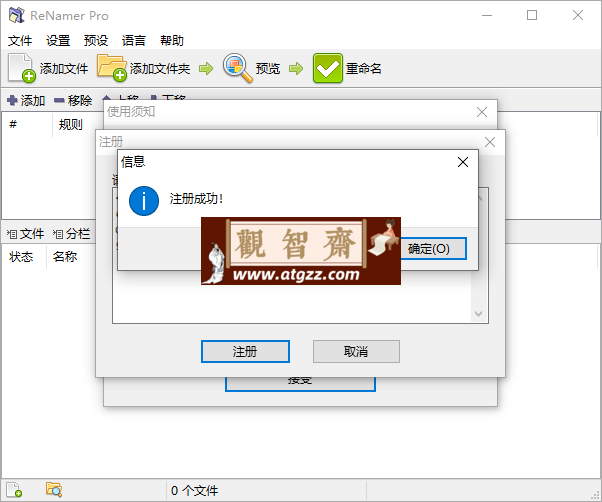Click the blue information icon in dialog
Screen dimensions: 602x502
pos(144,201)
